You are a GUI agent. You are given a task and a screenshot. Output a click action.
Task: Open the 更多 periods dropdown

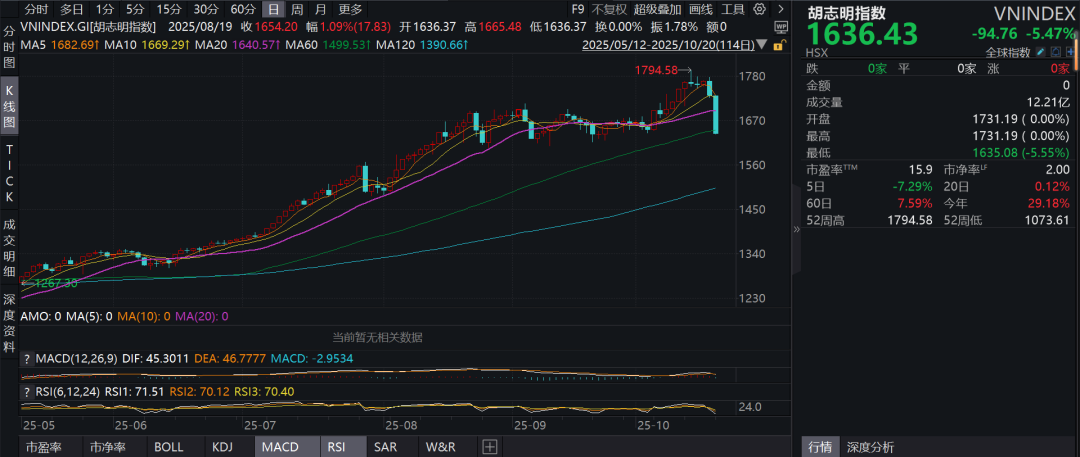point(350,9)
